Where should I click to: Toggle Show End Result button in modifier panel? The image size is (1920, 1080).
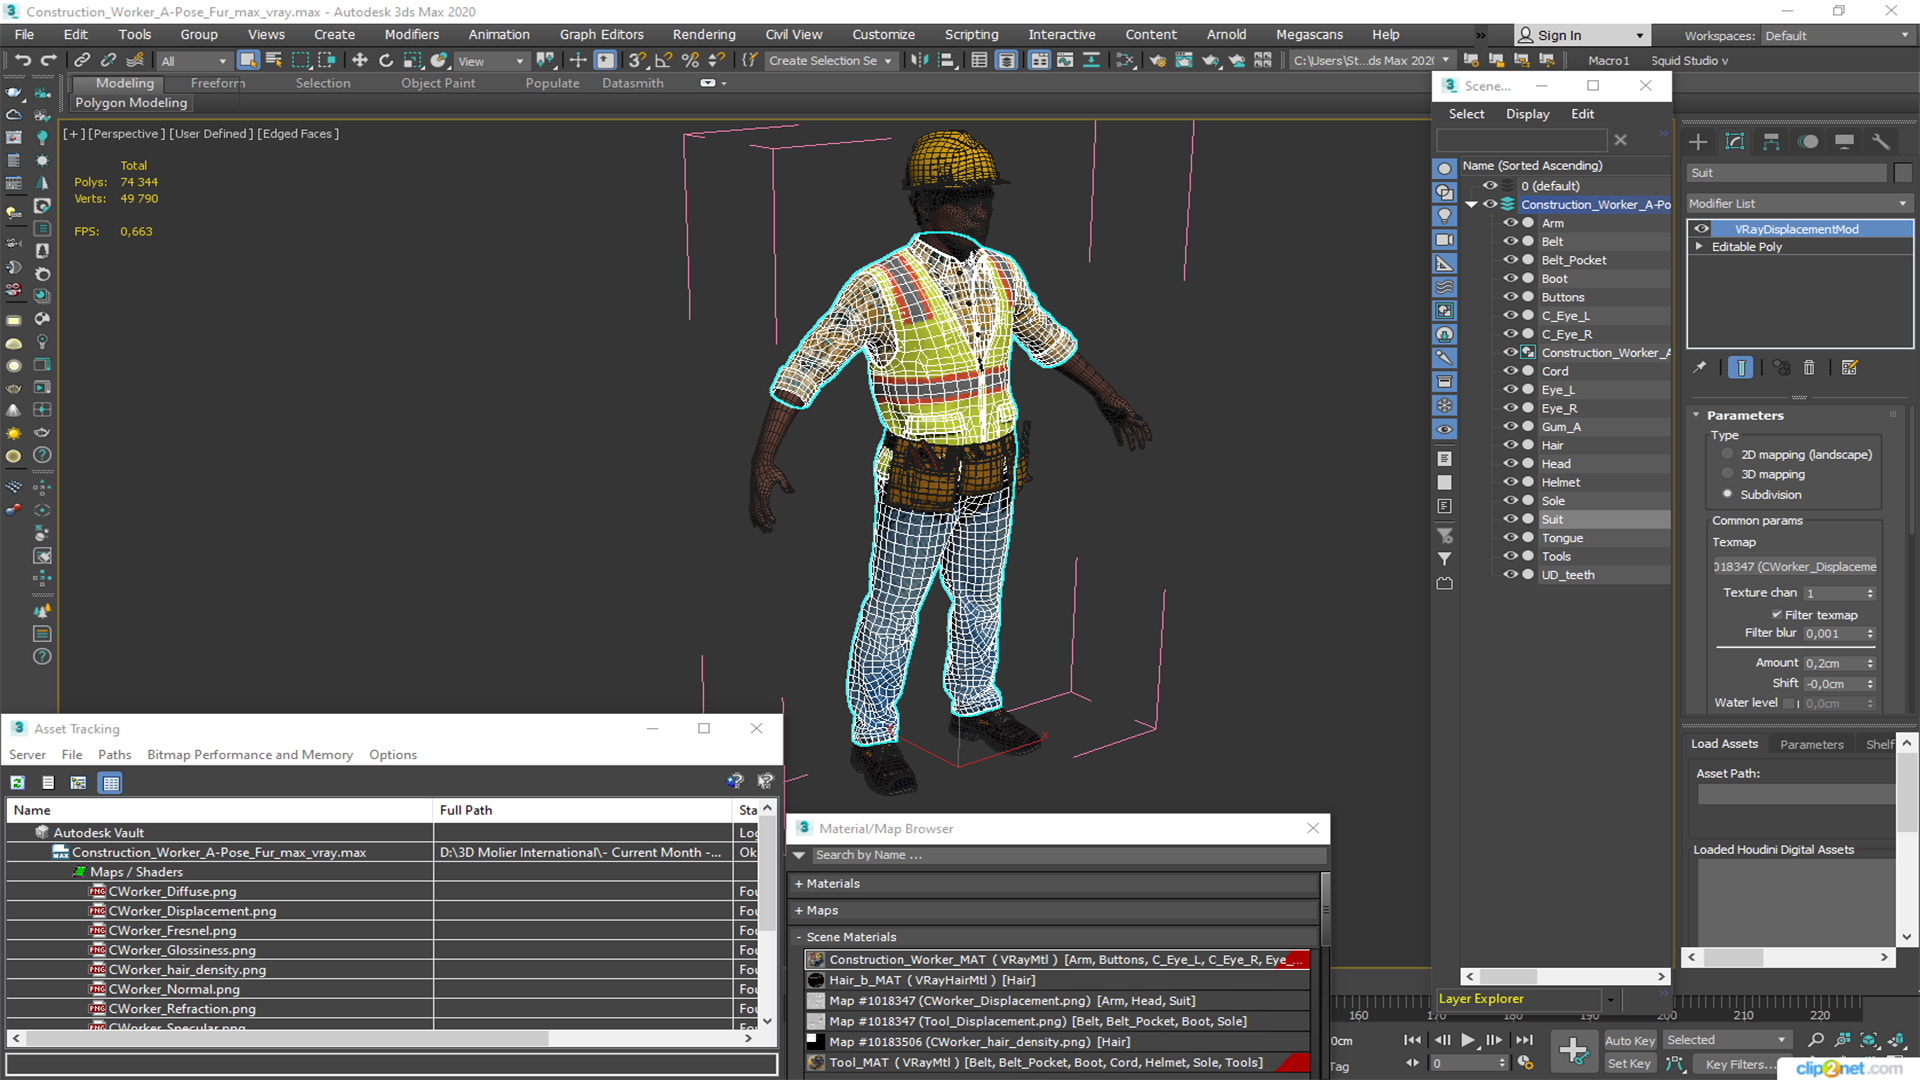click(x=1741, y=367)
